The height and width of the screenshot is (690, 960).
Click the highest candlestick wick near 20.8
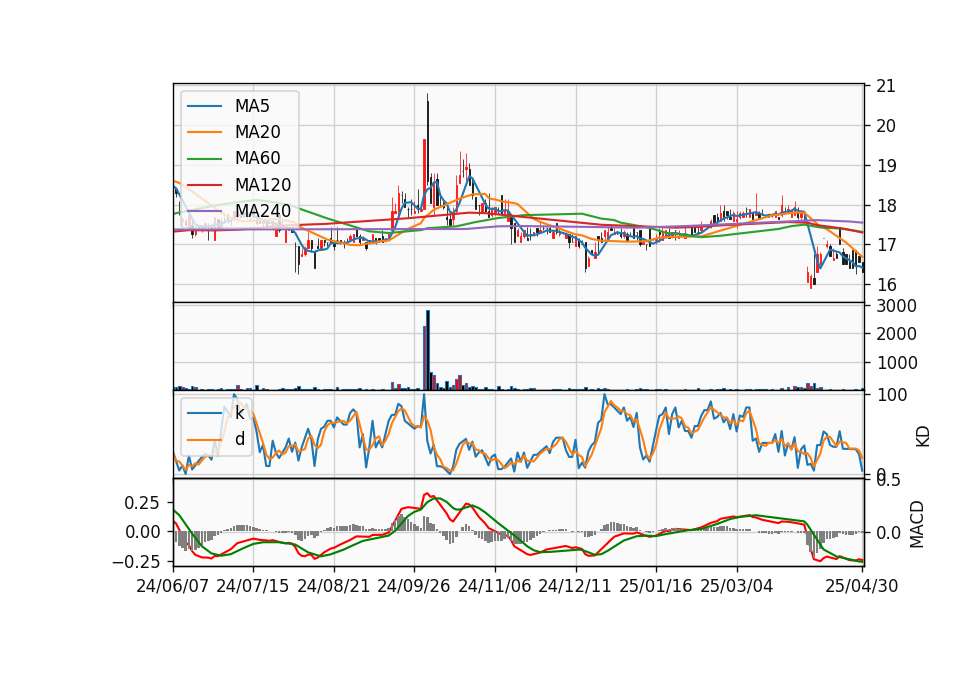[427, 98]
